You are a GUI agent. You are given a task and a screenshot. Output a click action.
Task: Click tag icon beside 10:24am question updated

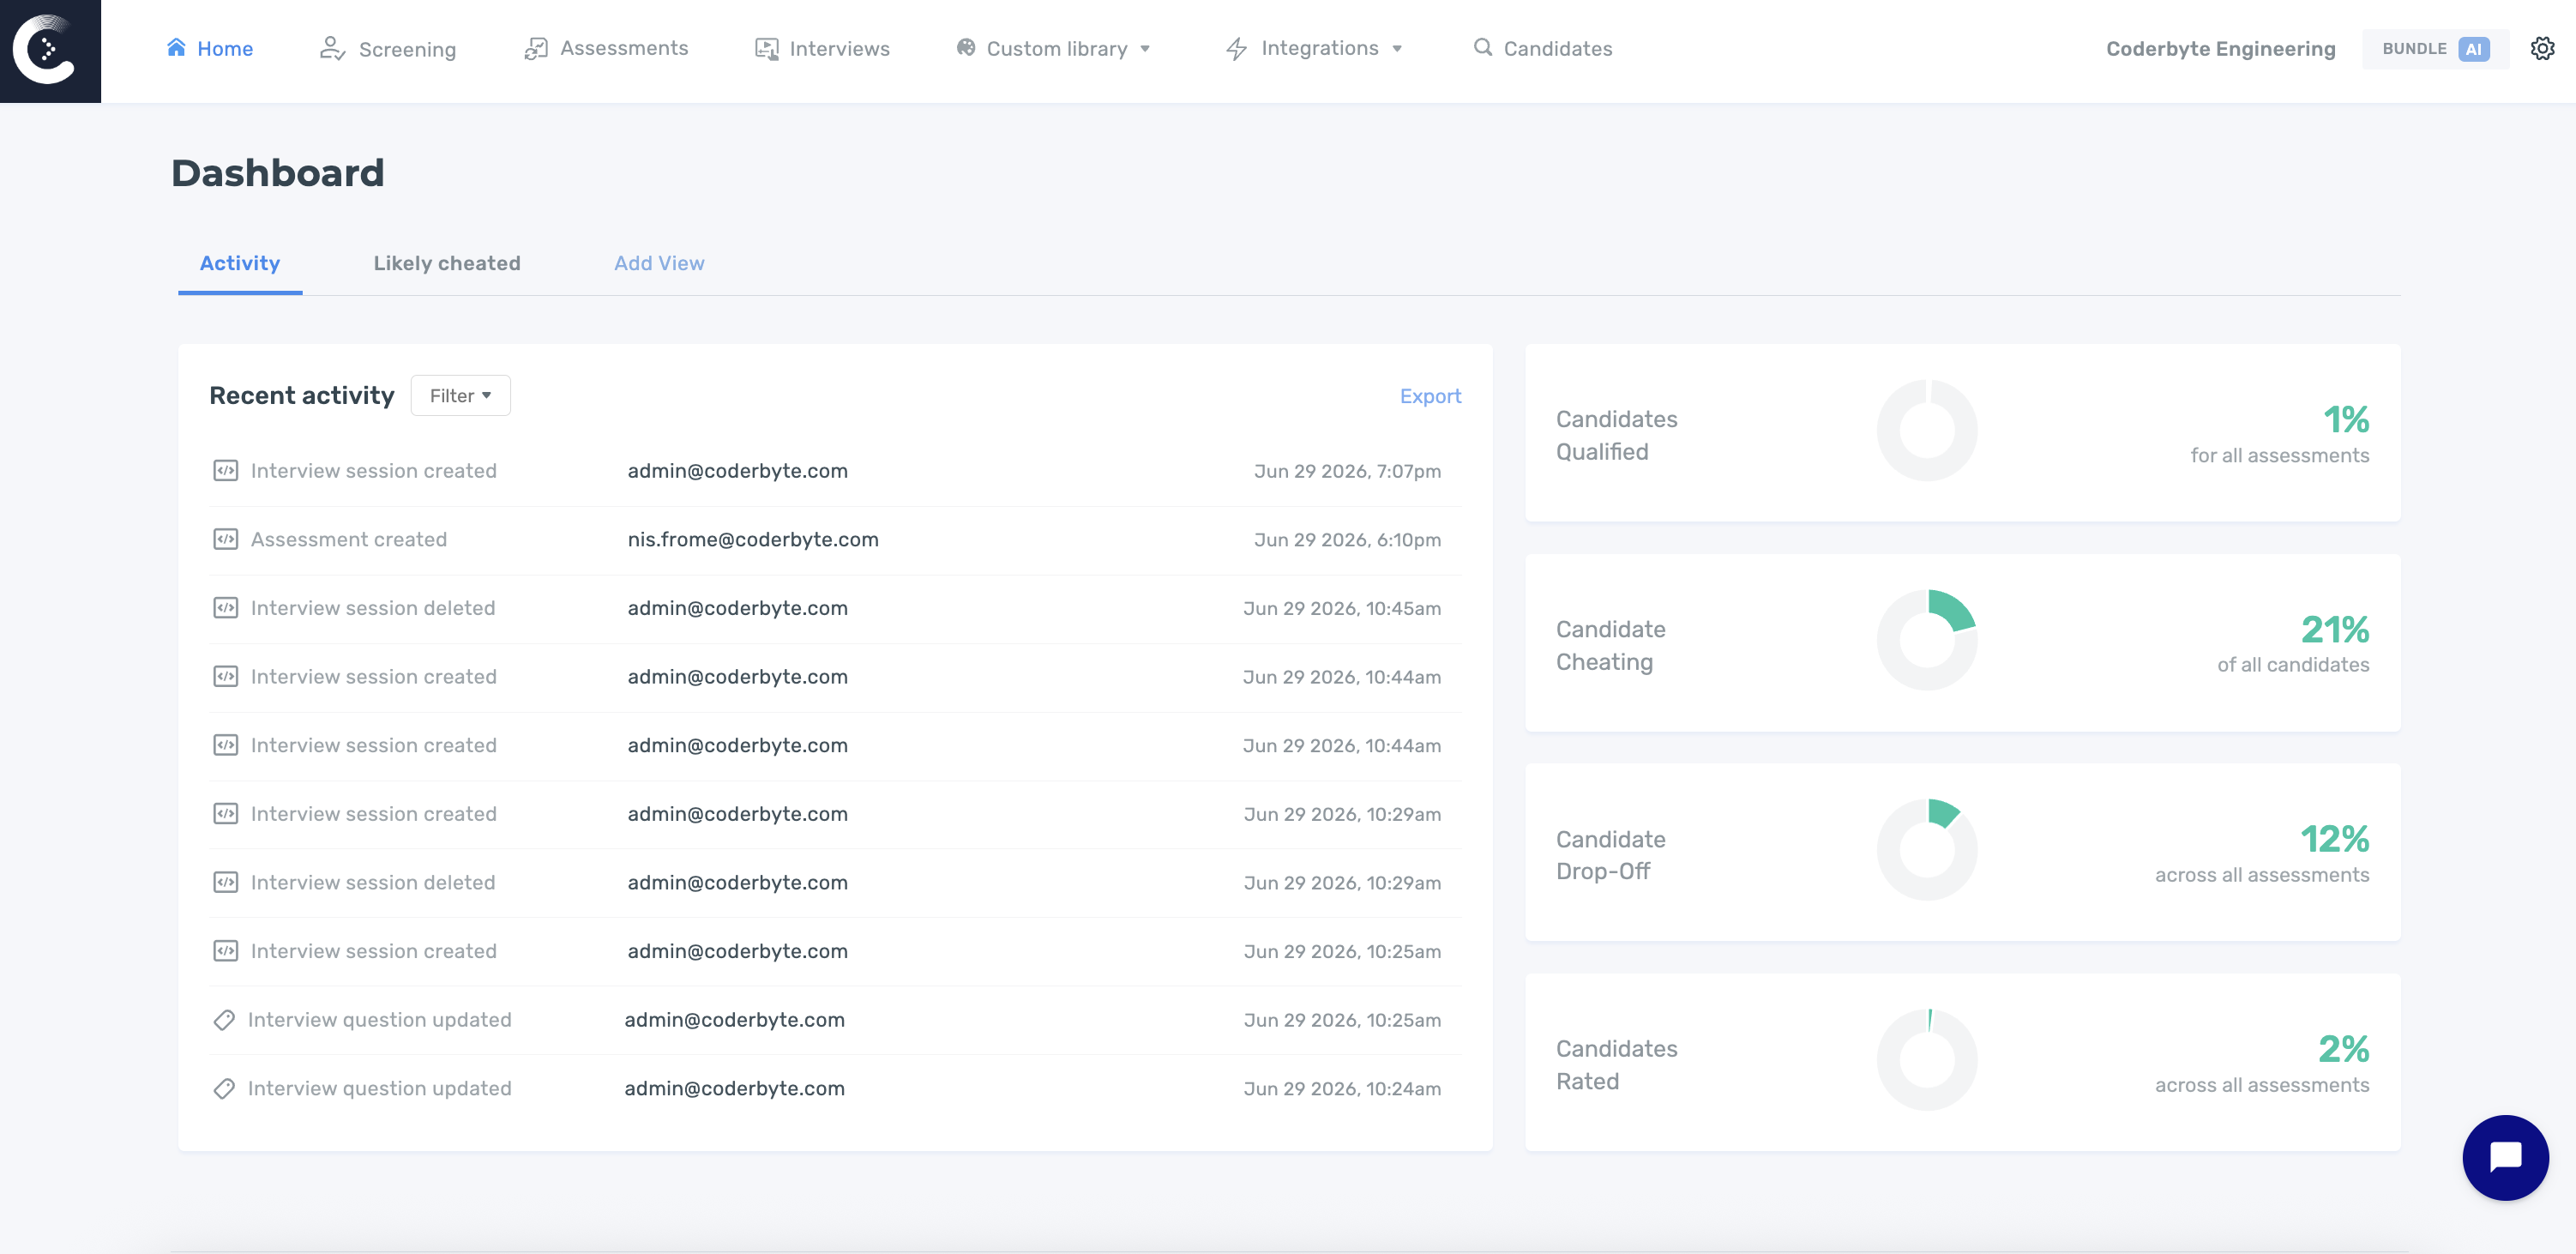coord(224,1088)
